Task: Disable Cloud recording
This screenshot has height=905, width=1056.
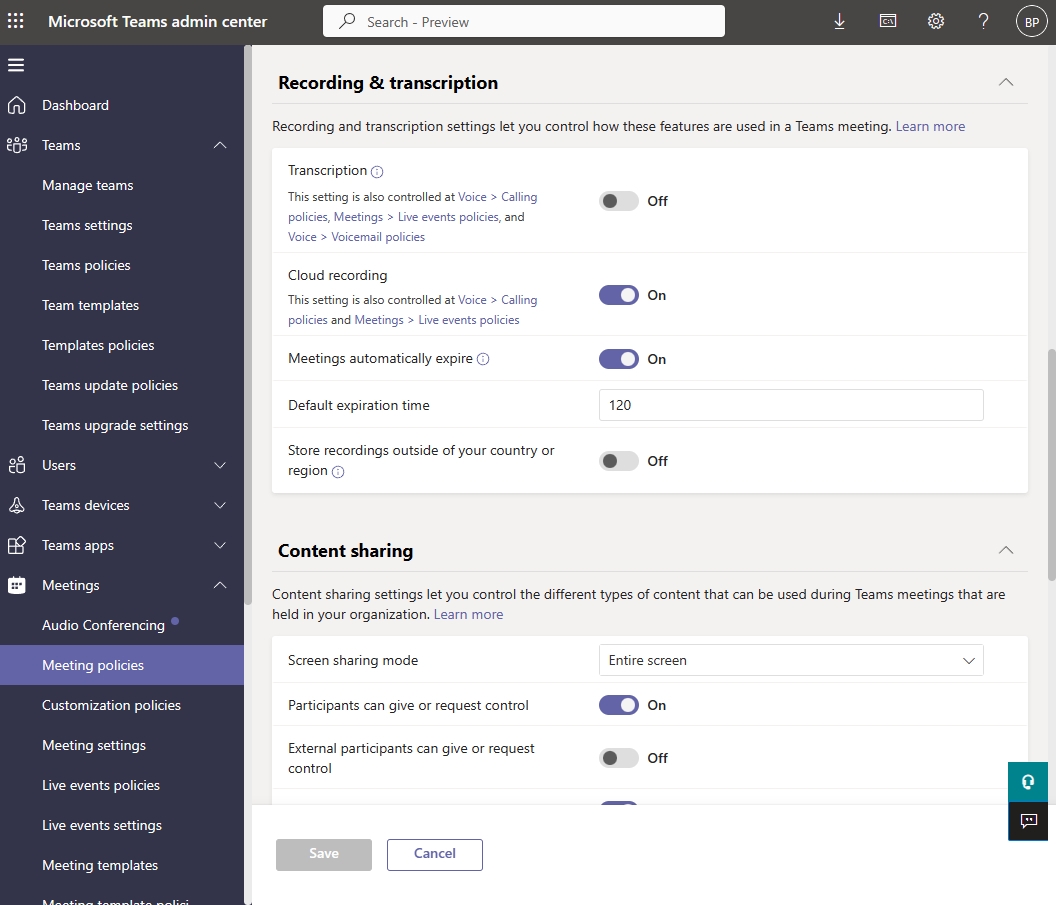Action: [618, 295]
